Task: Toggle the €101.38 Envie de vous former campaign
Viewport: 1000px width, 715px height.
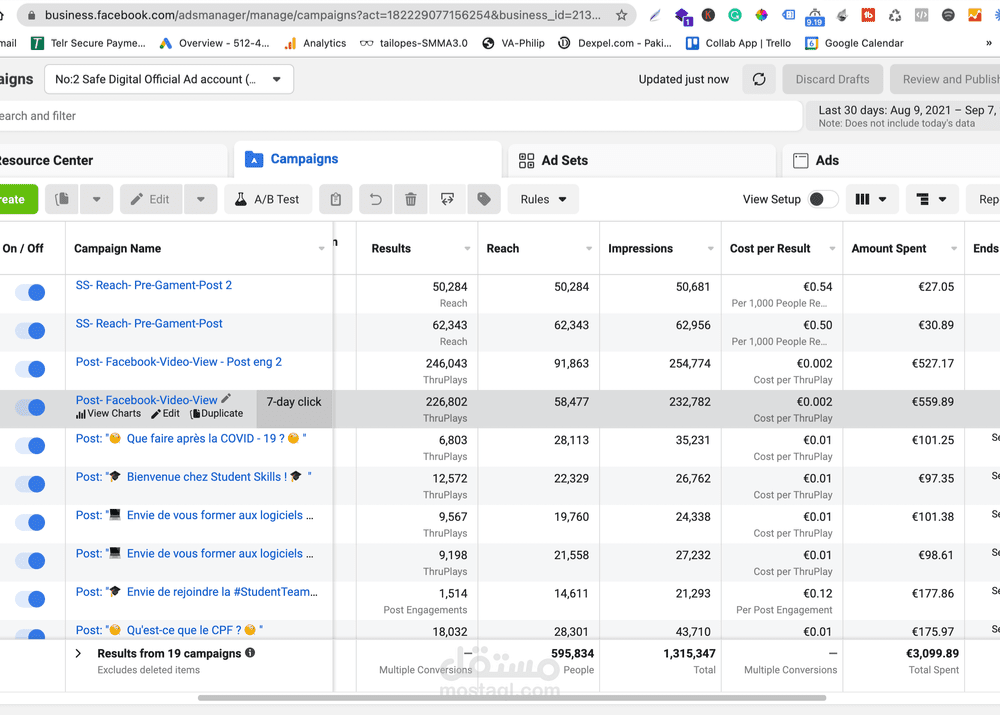Action: click(31, 522)
